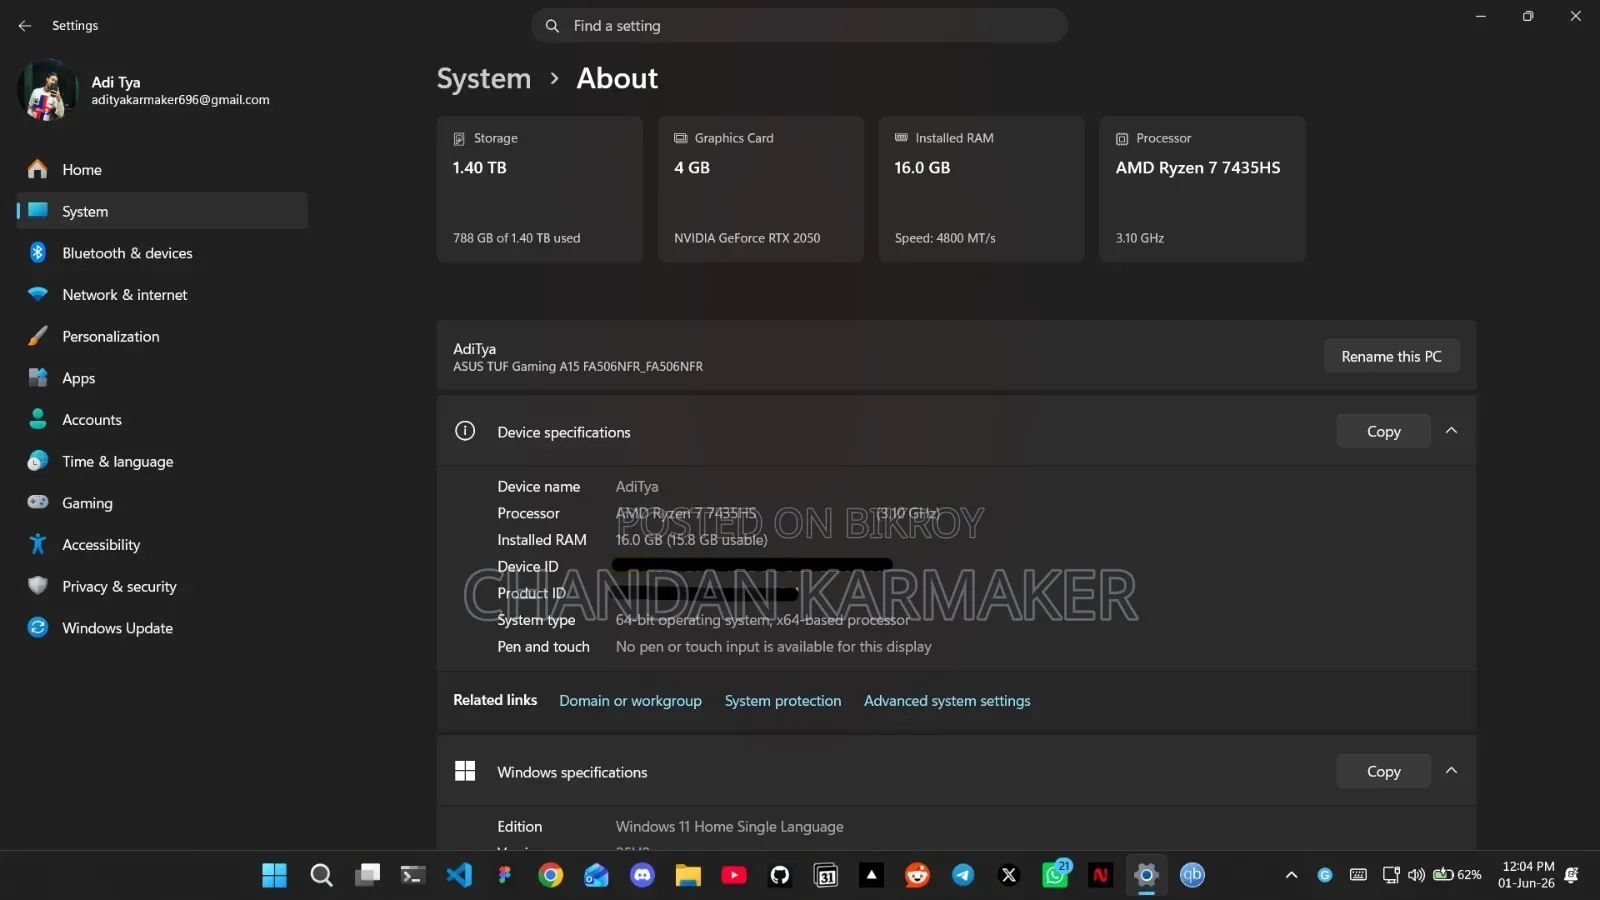
Task: Open Telegram from the taskbar
Action: click(963, 876)
